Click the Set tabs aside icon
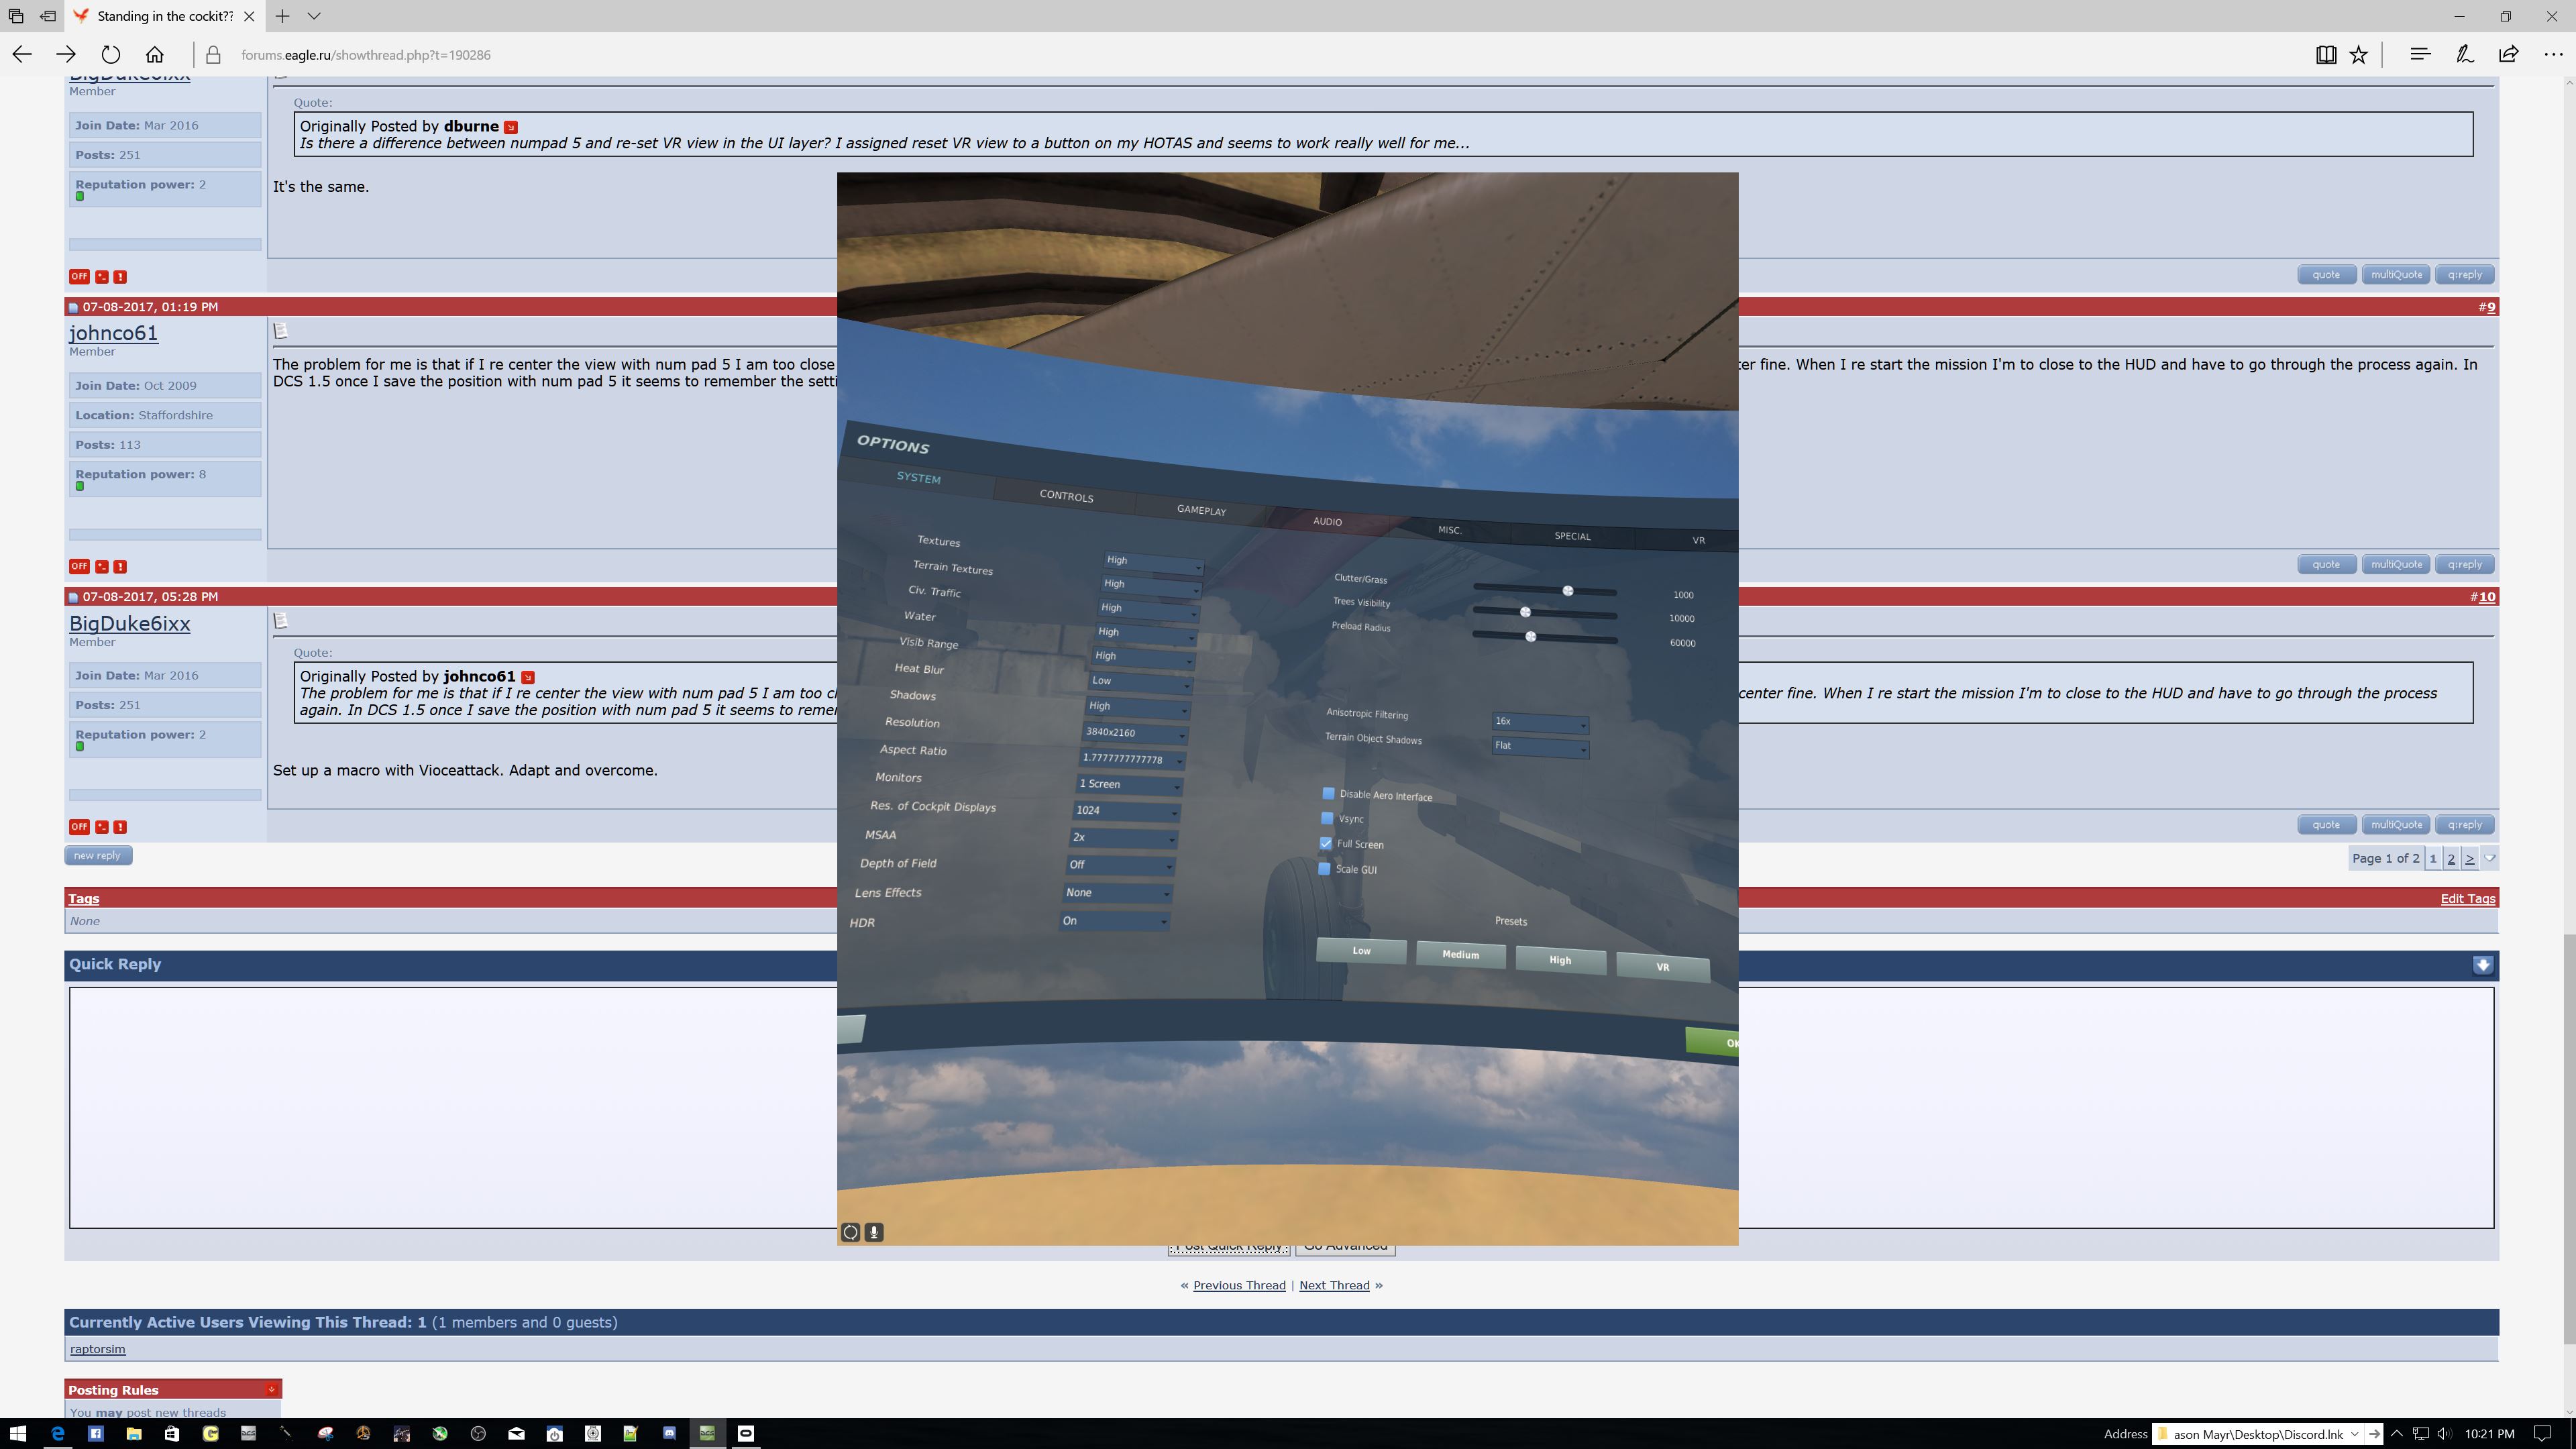Viewport: 2576px width, 1449px height. coord(48,16)
